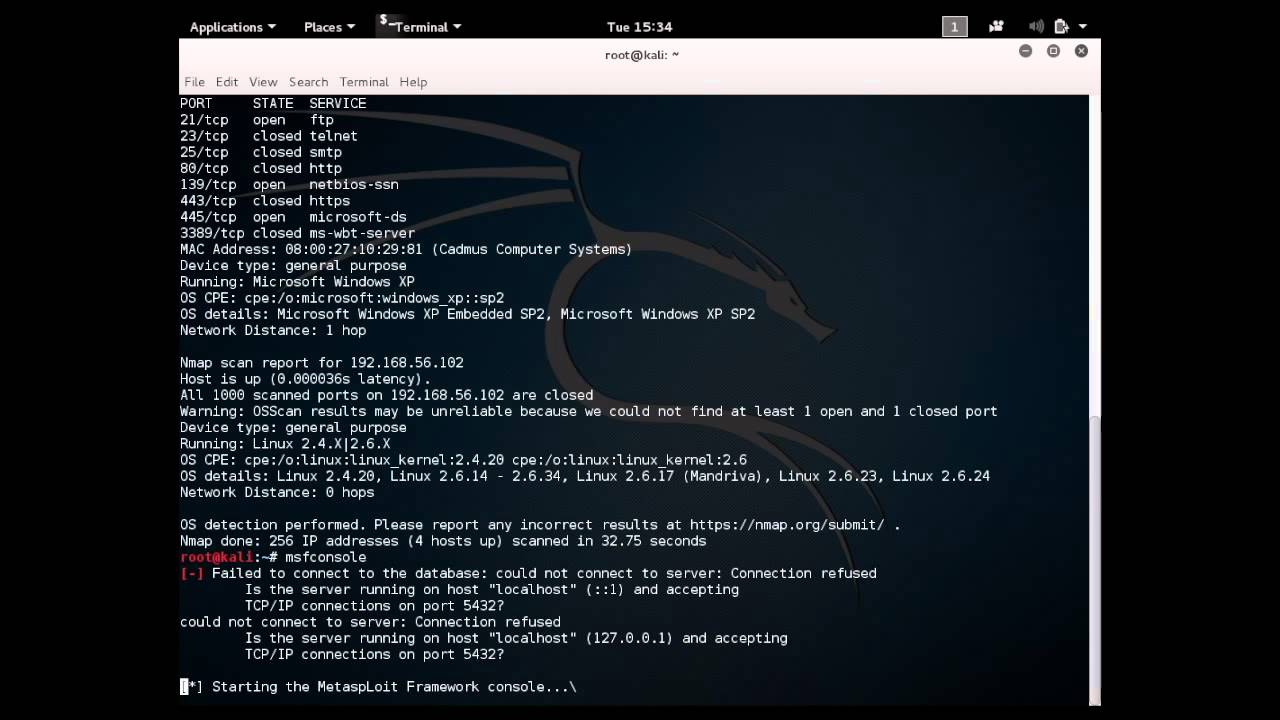Viewport: 1280px width, 720px height.
Task: Click the "Nmap done: 256 IP addresses" line
Action: tap(443, 541)
